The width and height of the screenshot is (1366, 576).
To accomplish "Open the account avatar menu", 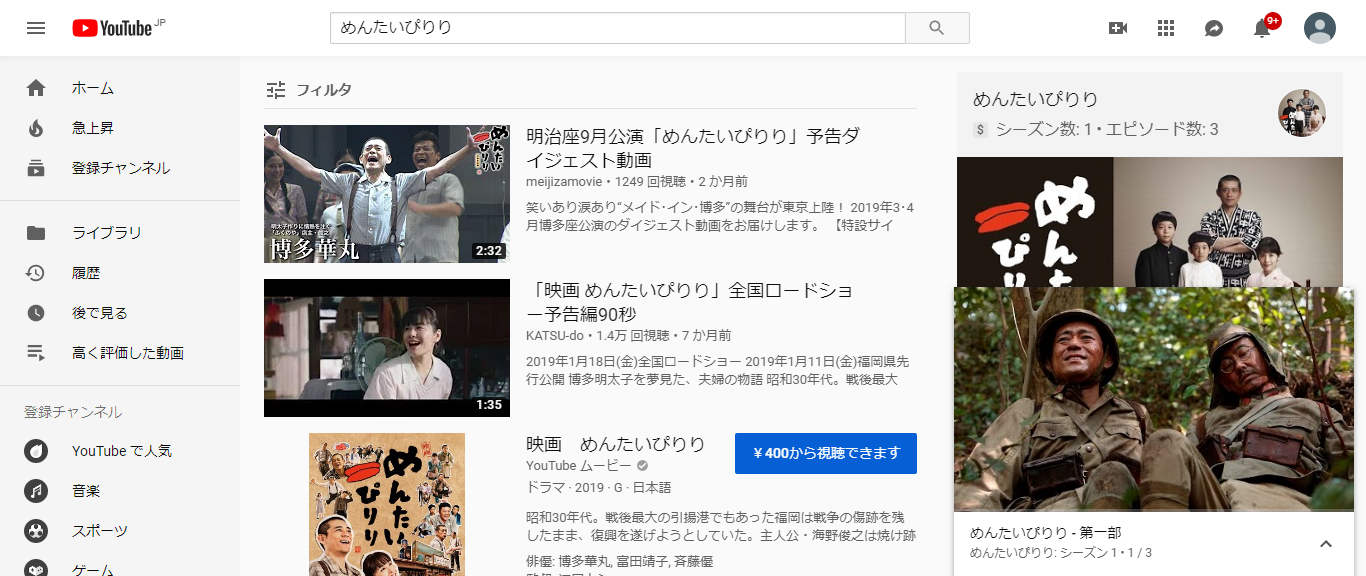I will point(1320,28).
